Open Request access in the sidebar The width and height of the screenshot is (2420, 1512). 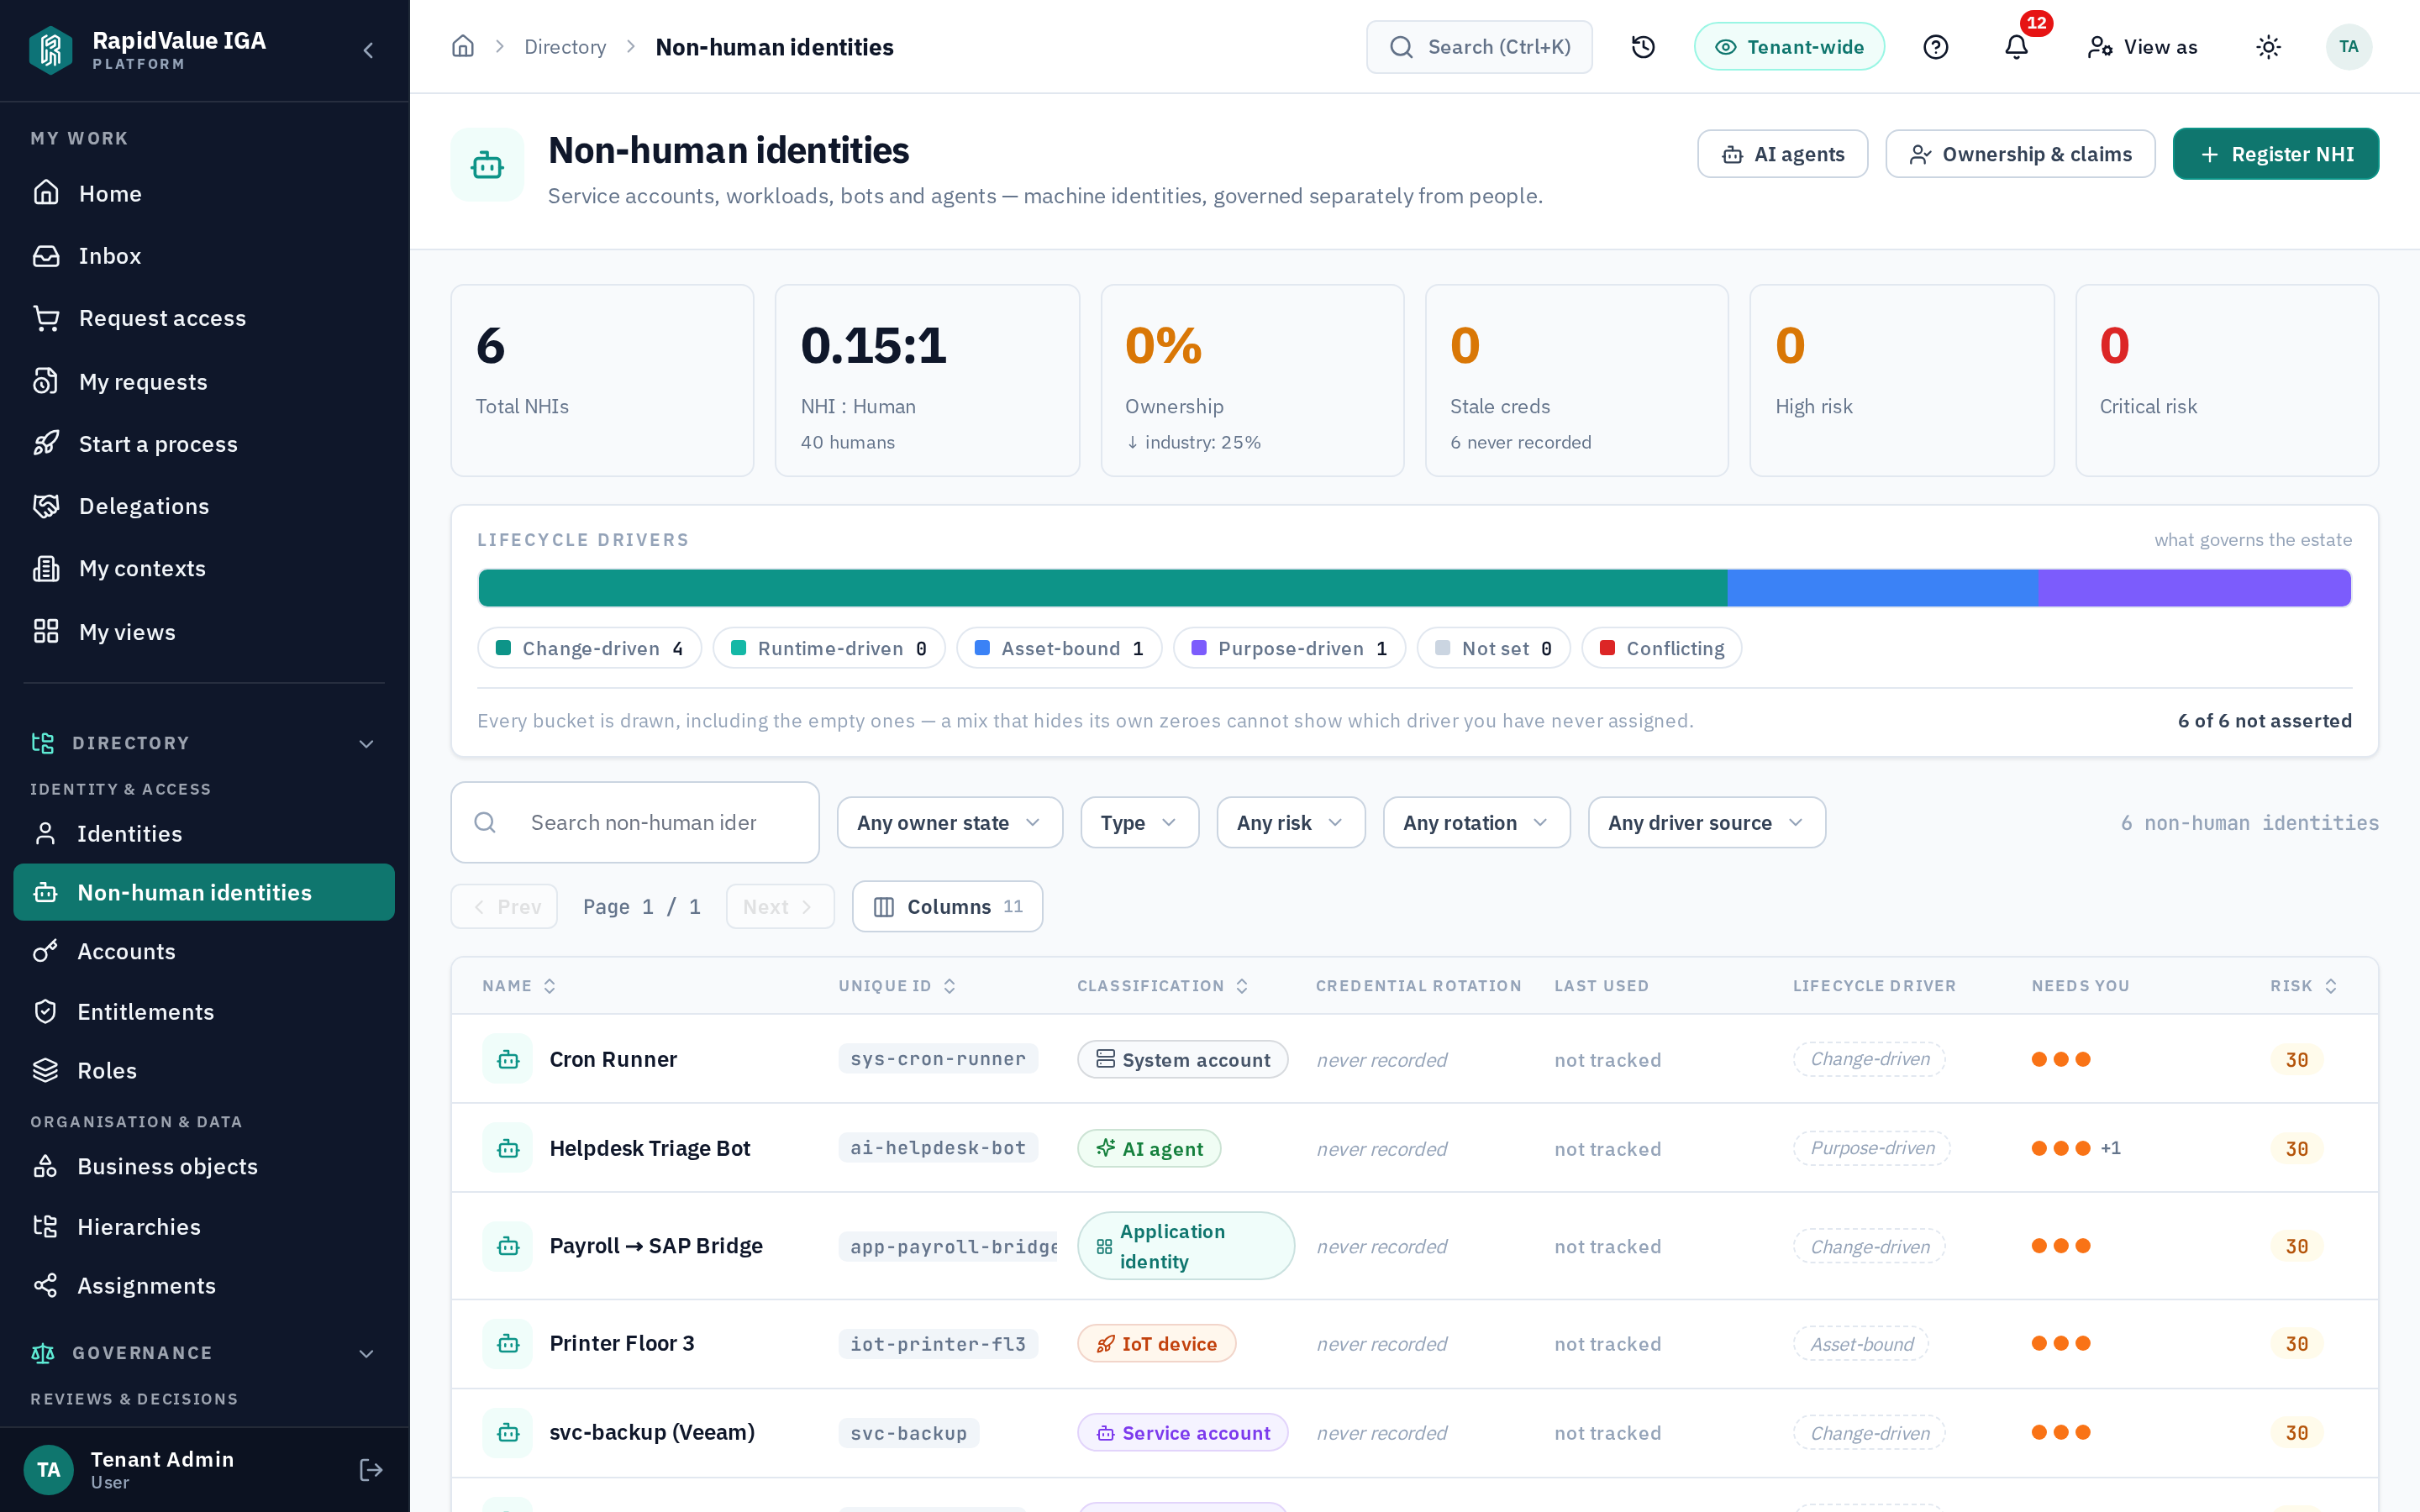(x=204, y=318)
